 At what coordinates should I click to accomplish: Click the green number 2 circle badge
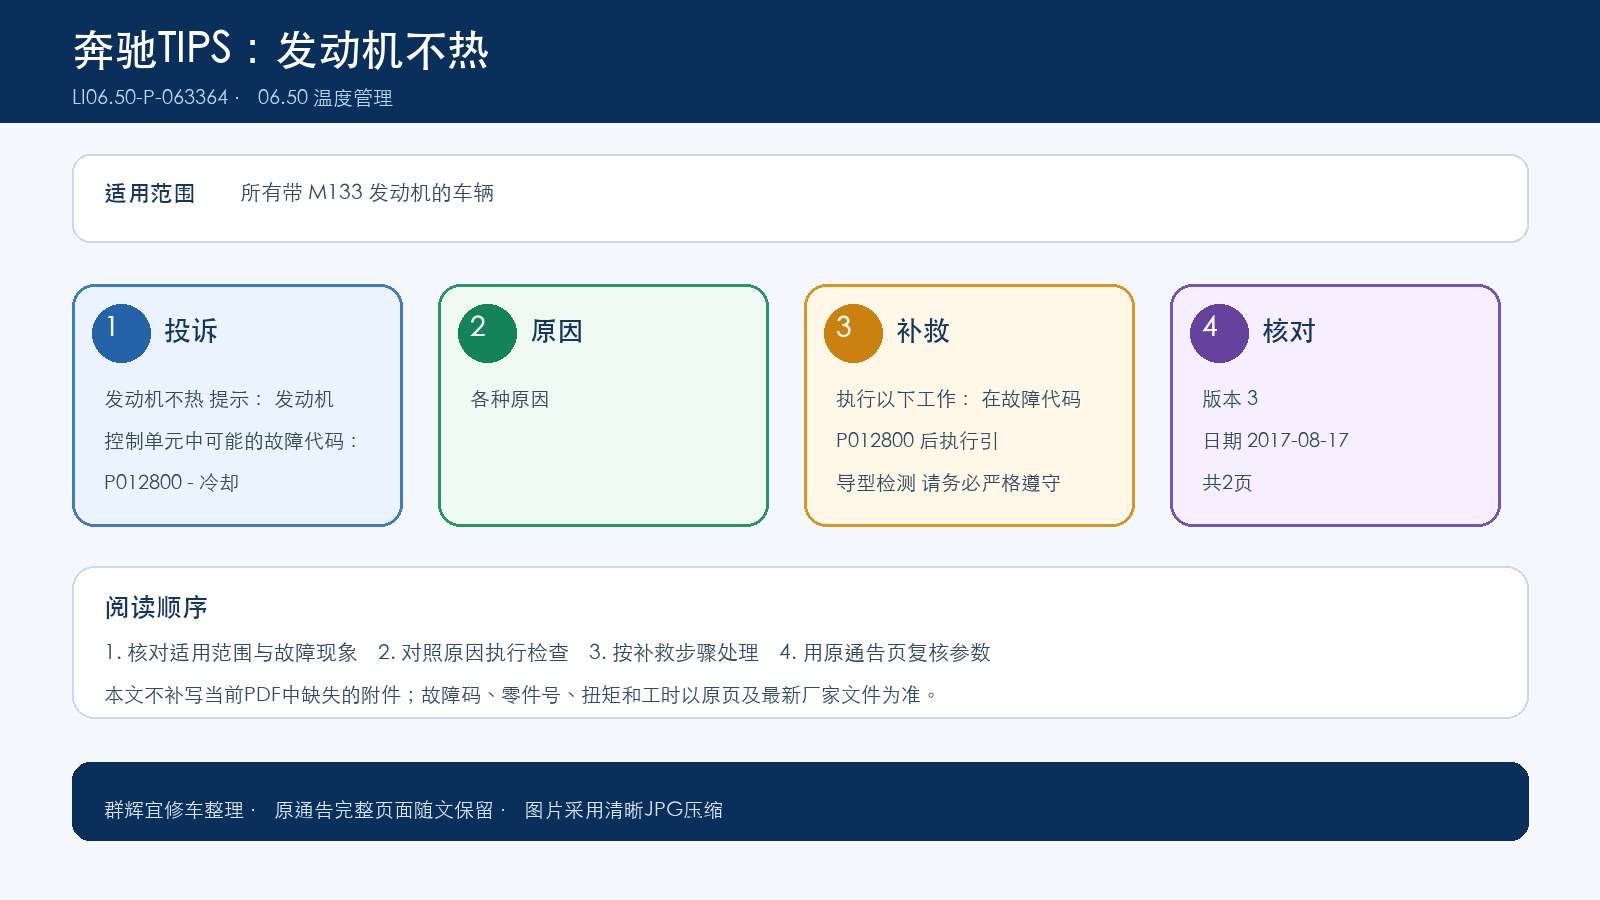(x=487, y=333)
